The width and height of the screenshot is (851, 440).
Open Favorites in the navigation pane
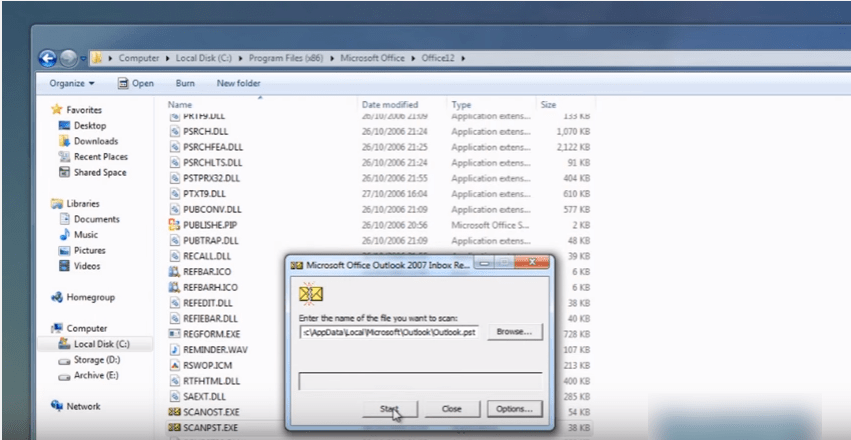point(77,110)
